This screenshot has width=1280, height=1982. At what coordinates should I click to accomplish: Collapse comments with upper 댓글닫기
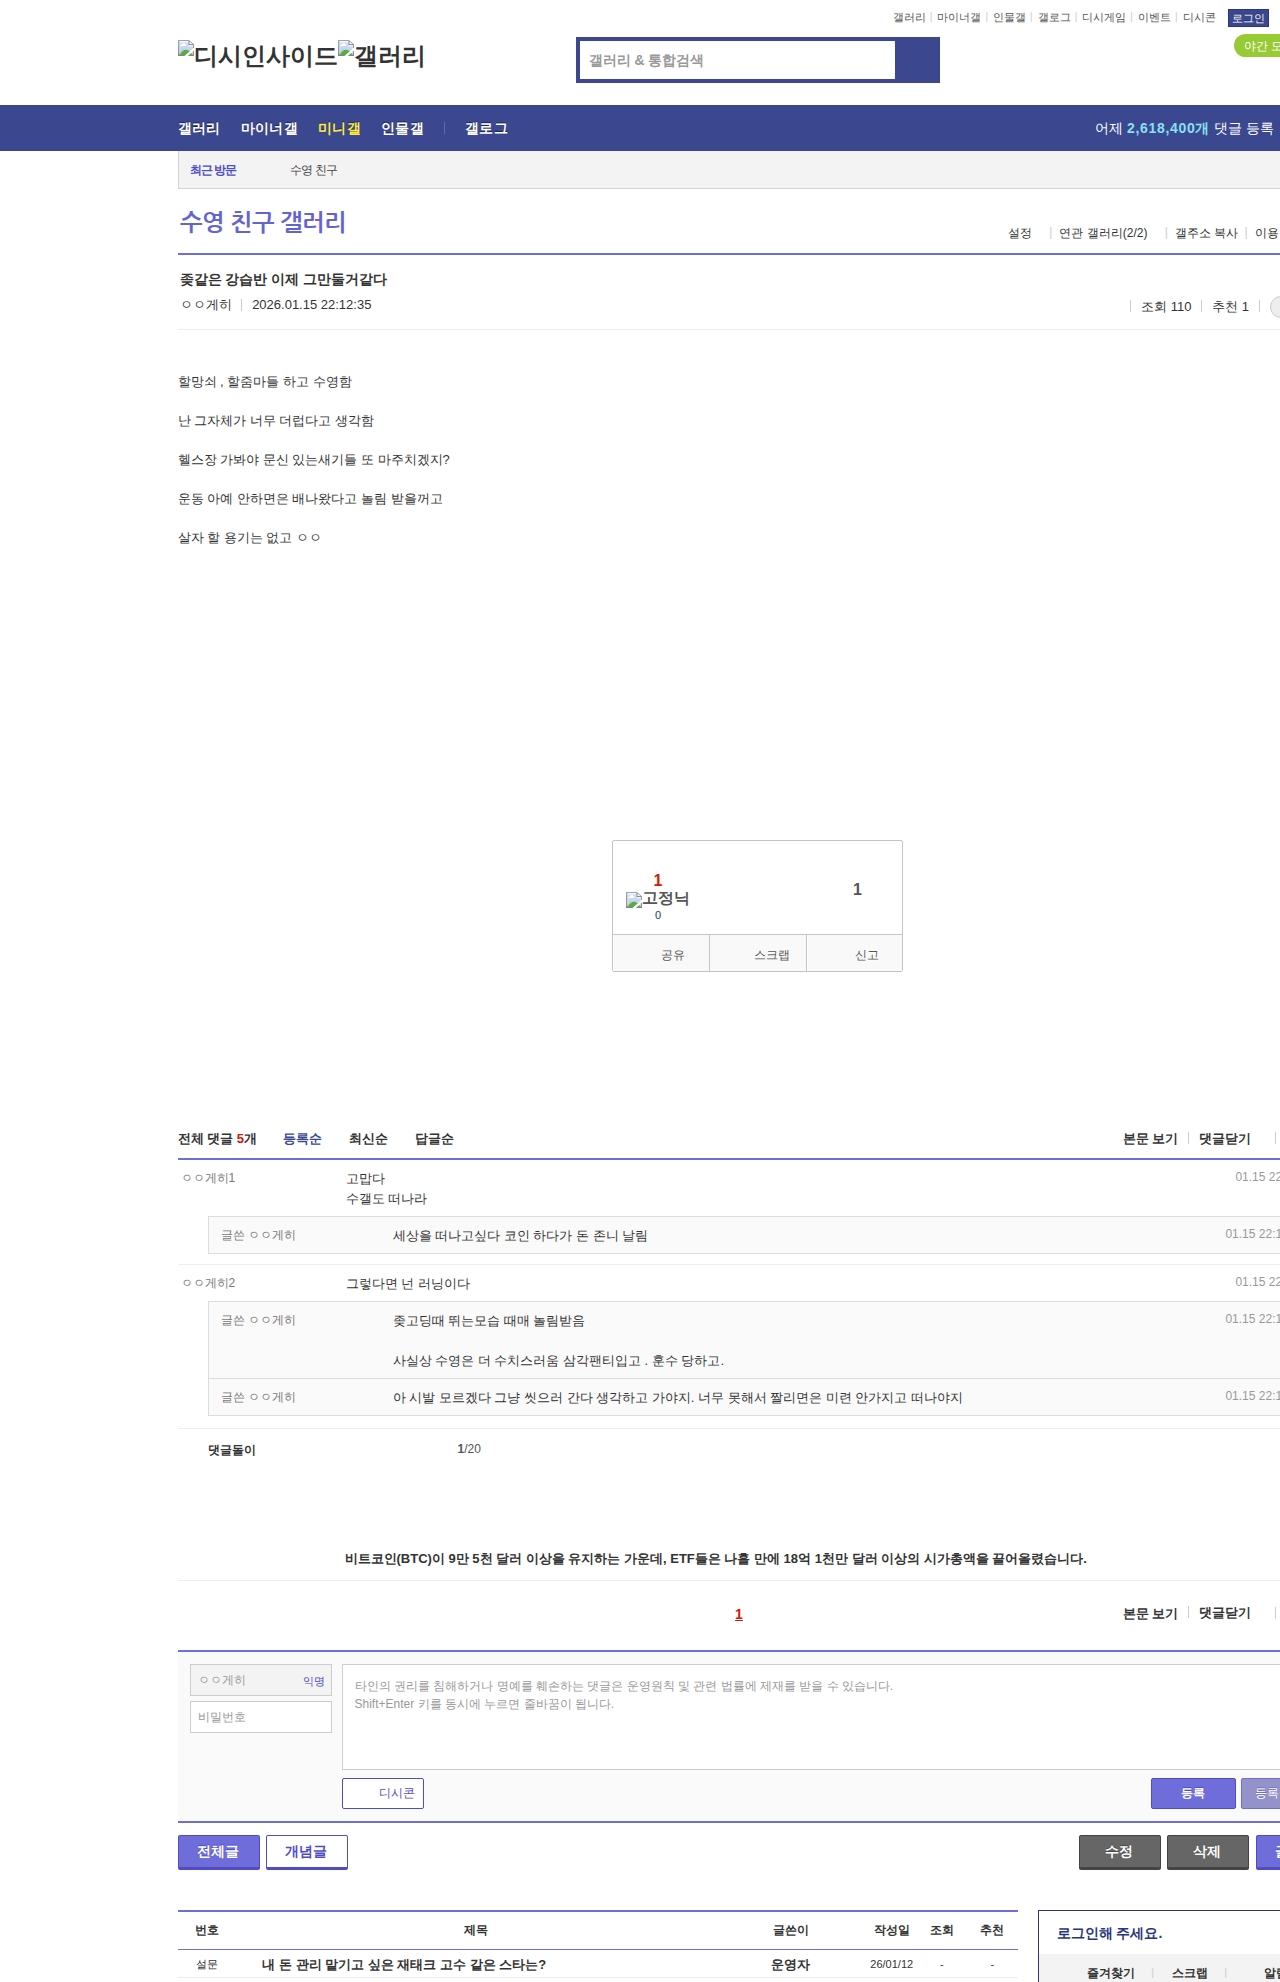(1225, 1139)
